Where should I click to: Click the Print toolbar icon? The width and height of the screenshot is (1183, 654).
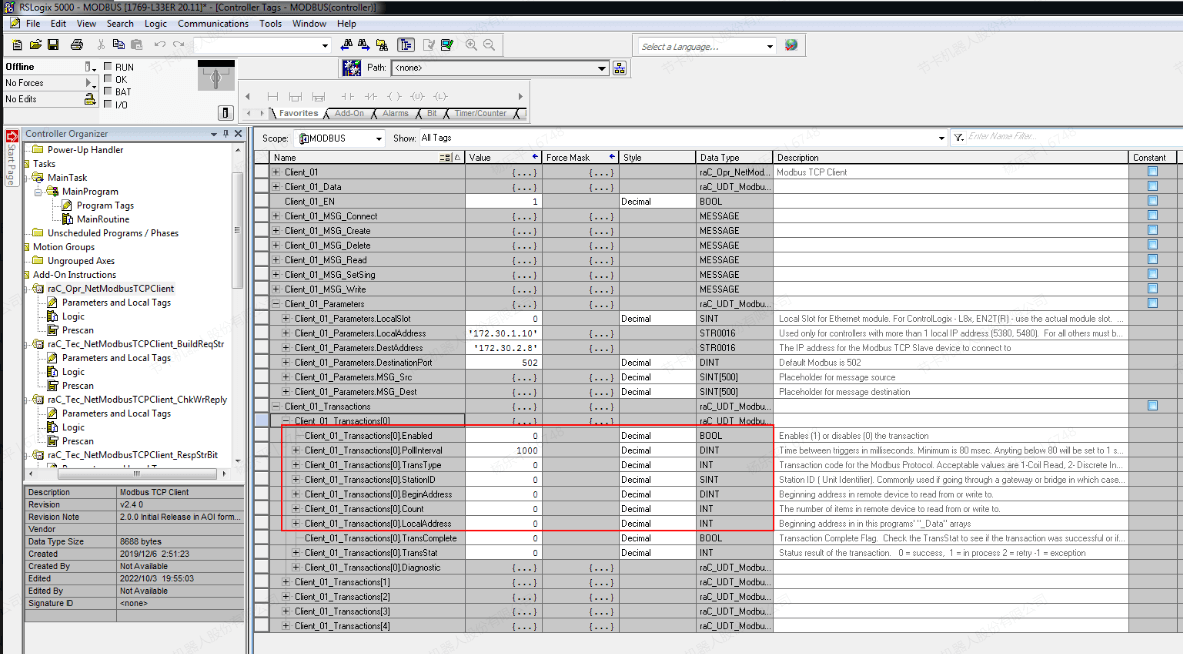[x=77, y=45]
